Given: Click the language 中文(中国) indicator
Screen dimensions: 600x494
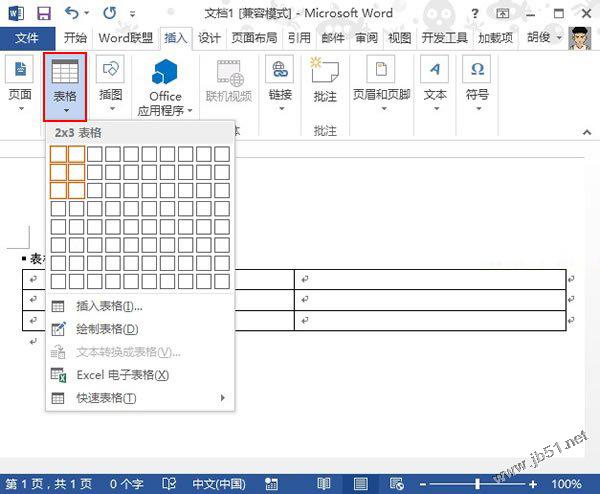Looking at the screenshot, I should point(218,484).
